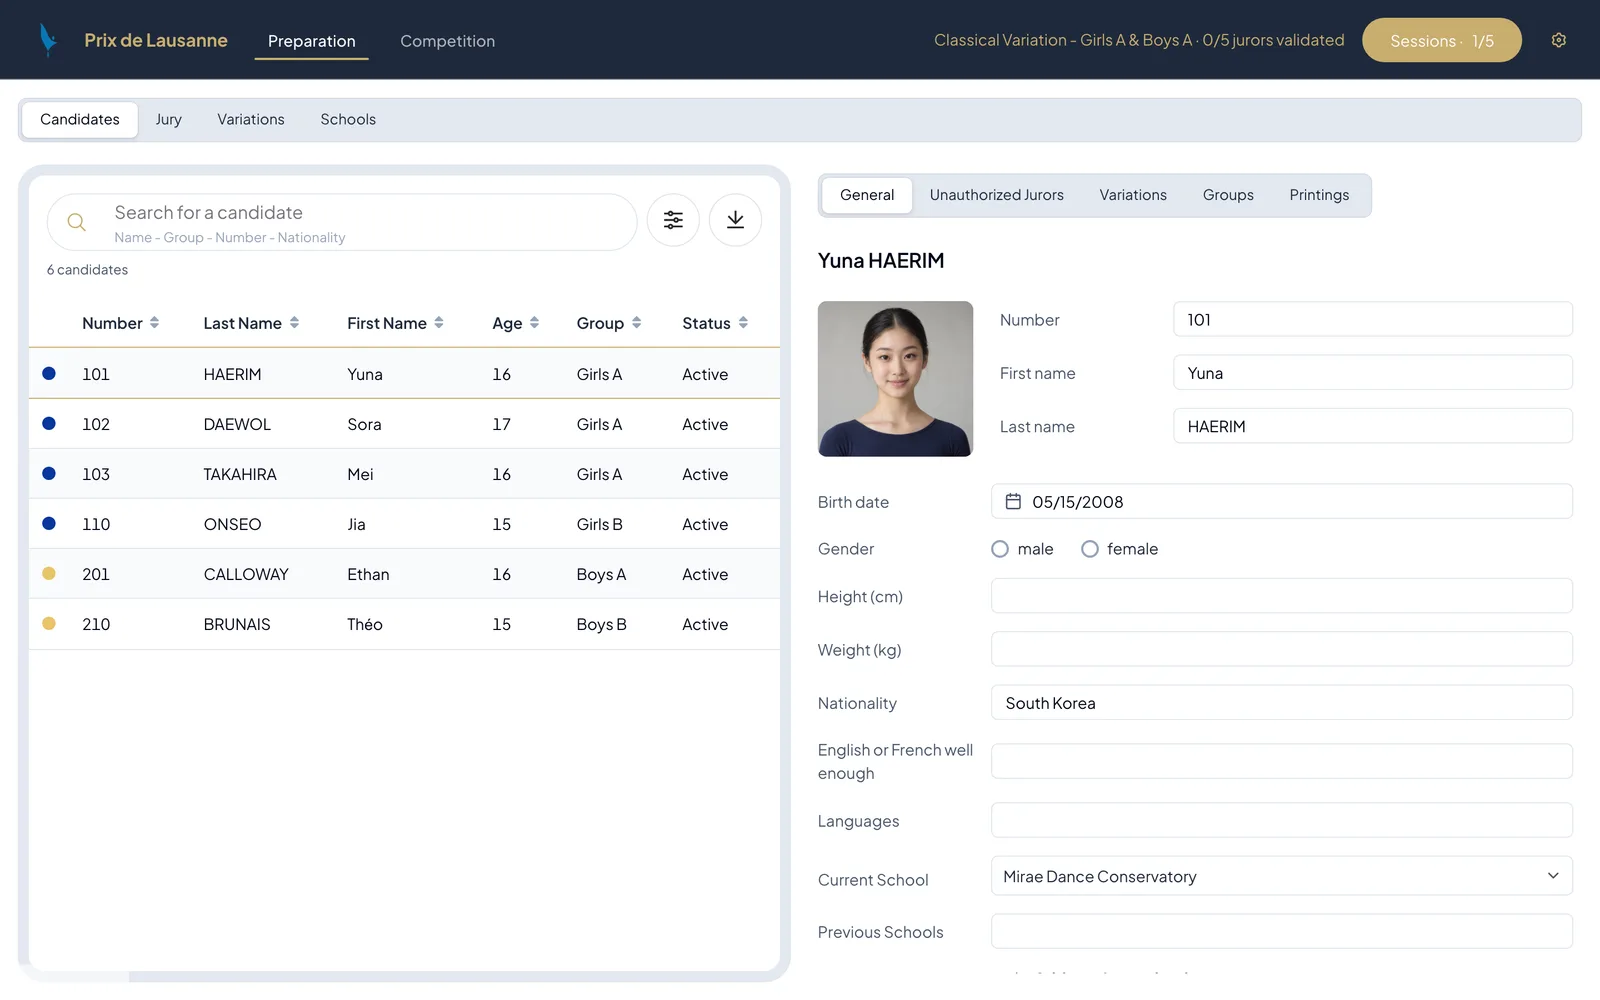Viewport: 1600px width, 1000px height.
Task: Select the General detail tab
Action: [867, 195]
